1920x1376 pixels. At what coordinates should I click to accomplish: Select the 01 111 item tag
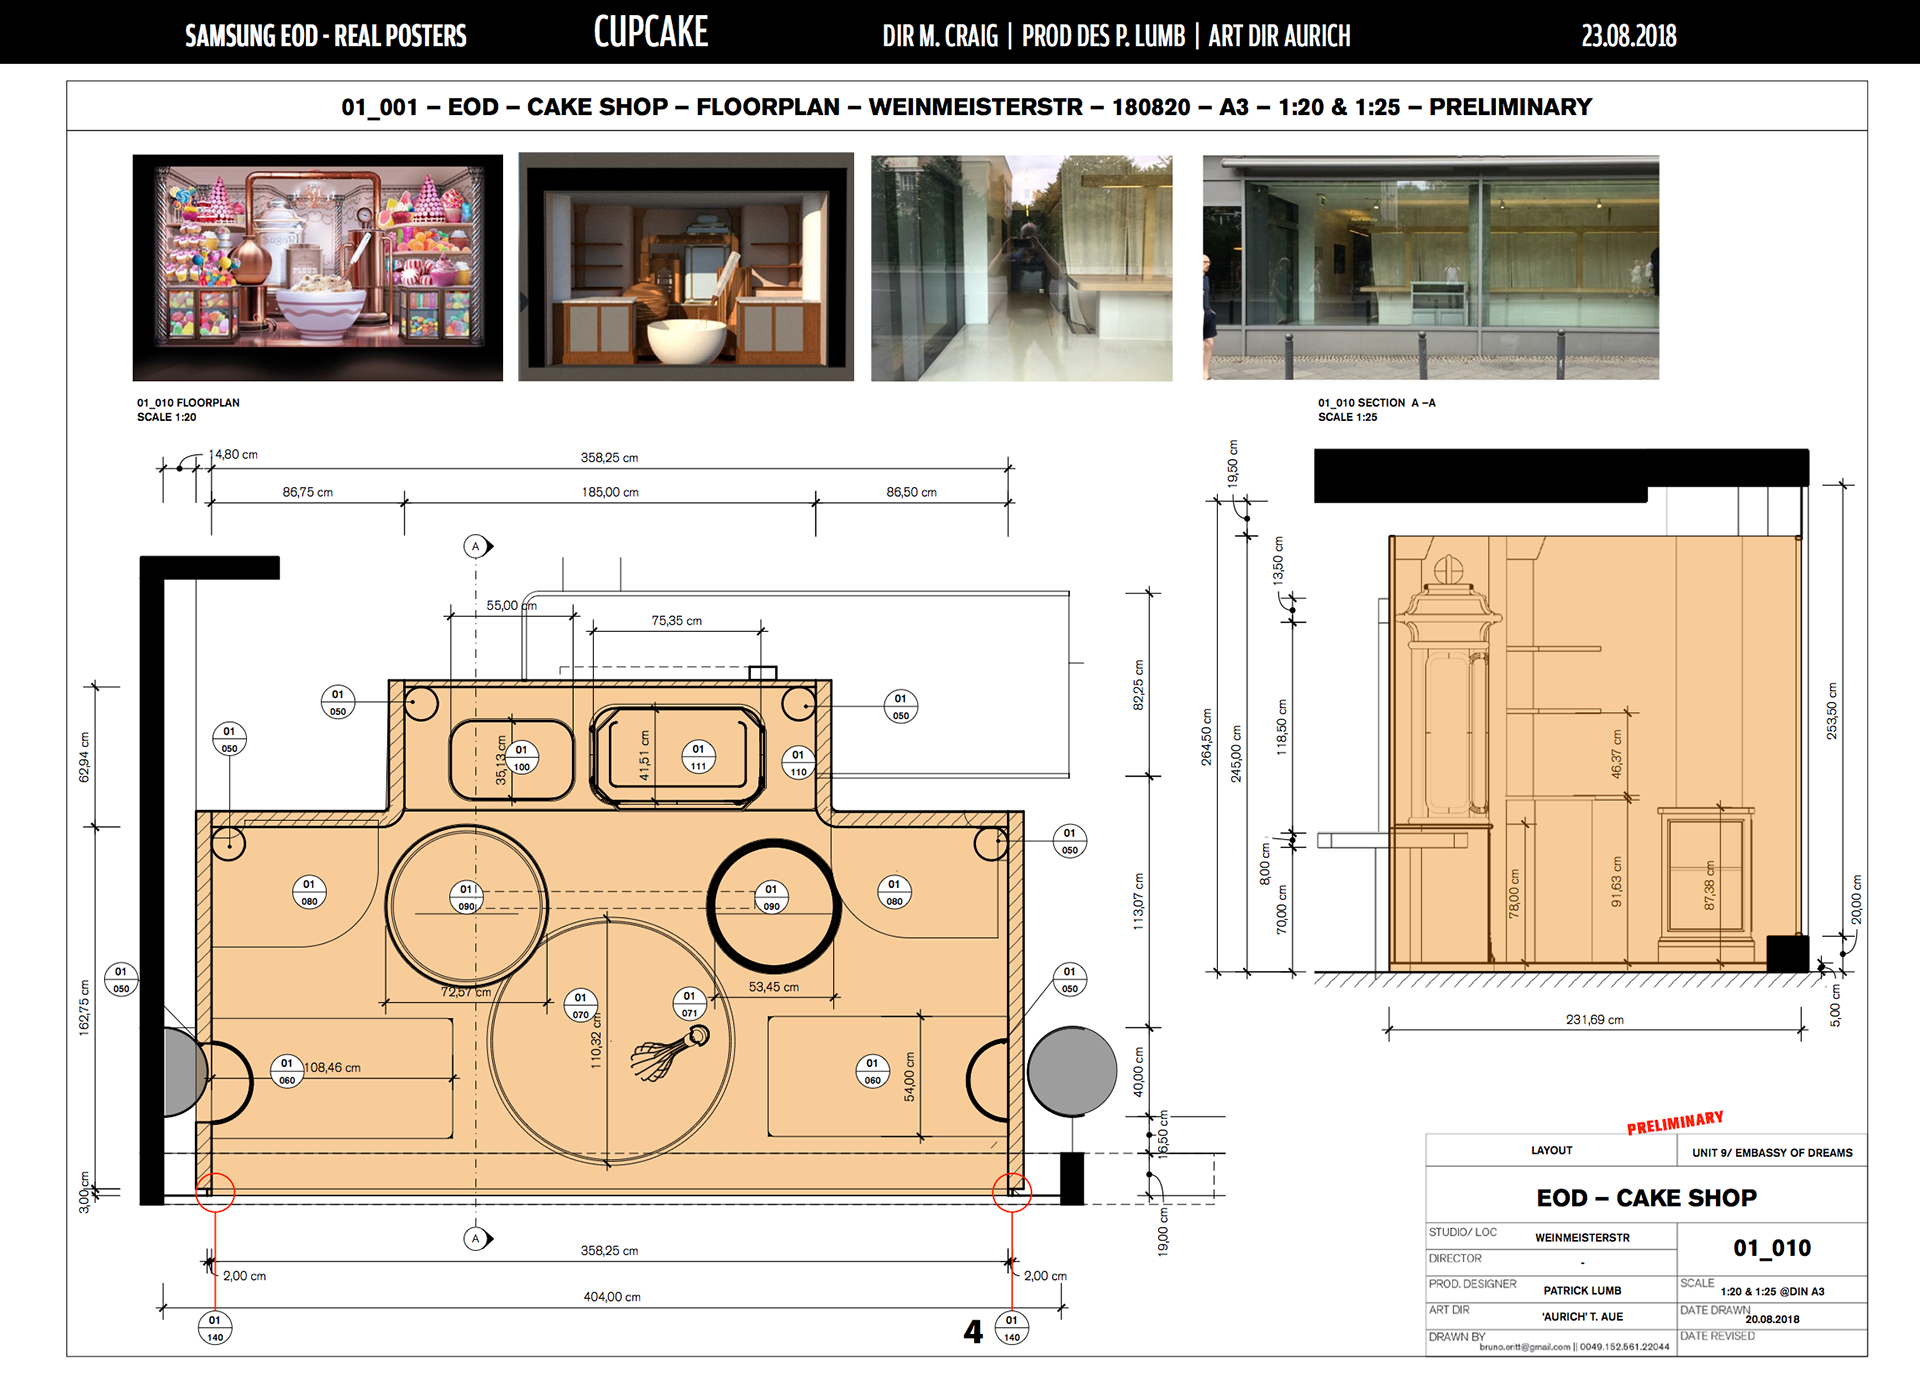point(698,757)
